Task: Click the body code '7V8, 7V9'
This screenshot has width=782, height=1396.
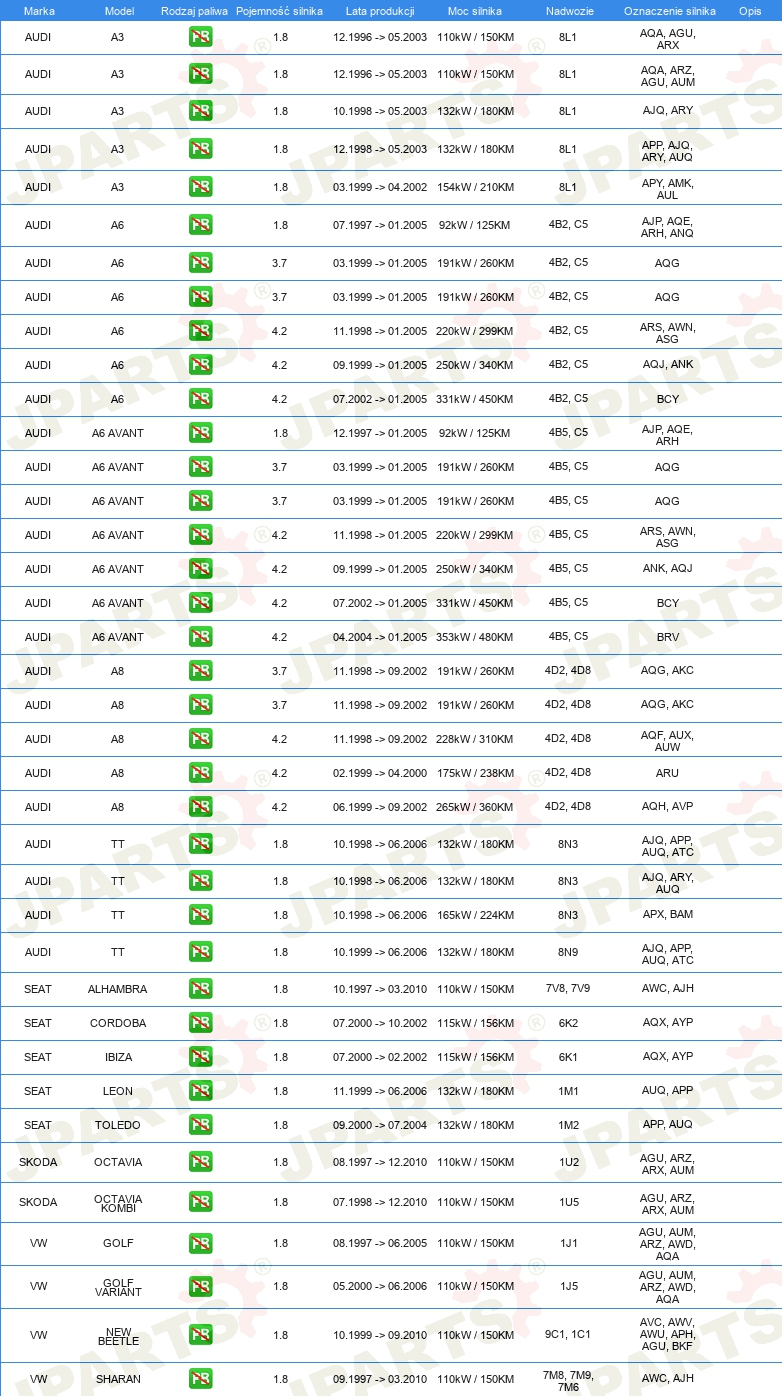Action: pos(568,989)
